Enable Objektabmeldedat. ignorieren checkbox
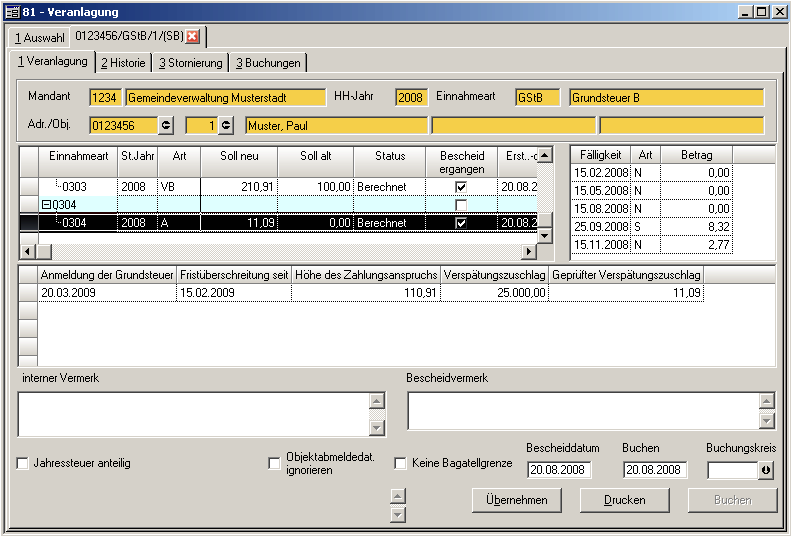The image size is (791, 536). tap(275, 464)
